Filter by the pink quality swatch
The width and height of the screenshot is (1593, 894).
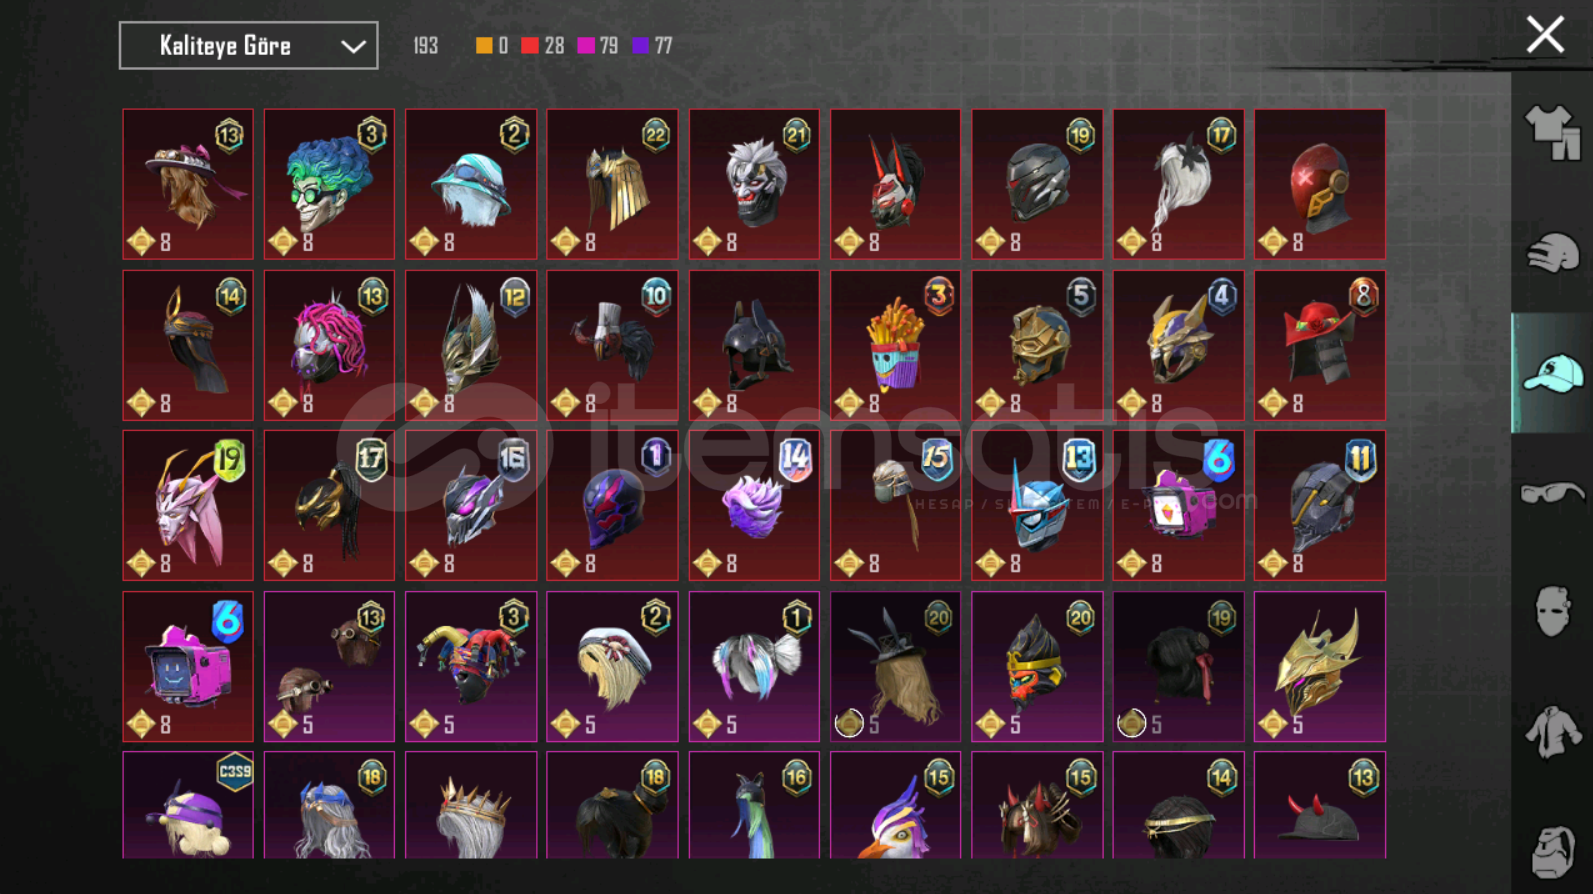(586, 46)
